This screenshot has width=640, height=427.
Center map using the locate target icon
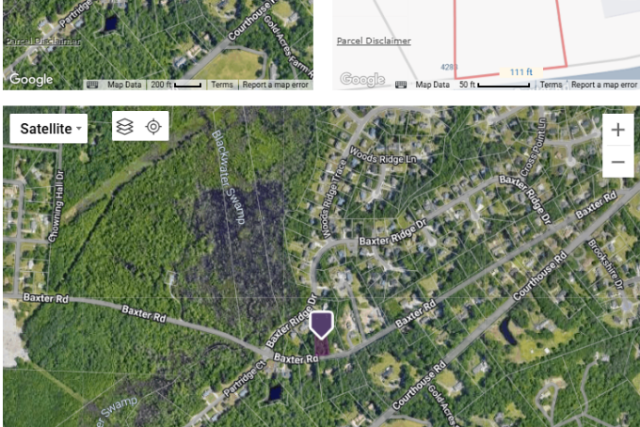153,127
